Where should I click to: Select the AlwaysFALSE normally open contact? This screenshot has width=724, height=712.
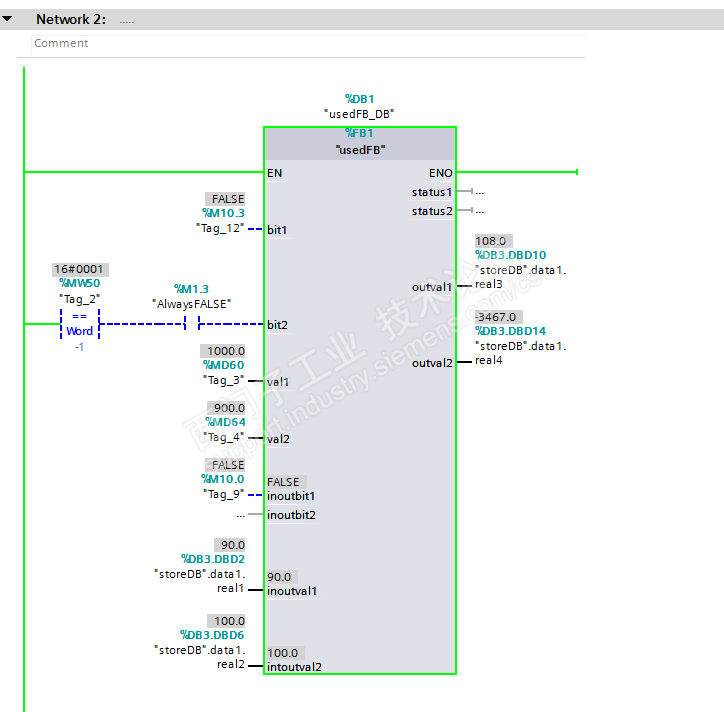(x=192, y=323)
